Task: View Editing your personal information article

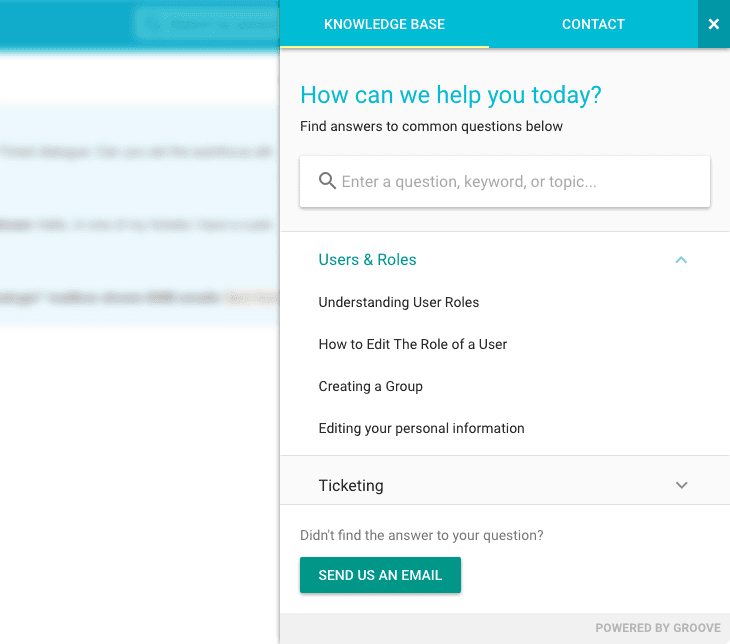Action: pos(421,428)
